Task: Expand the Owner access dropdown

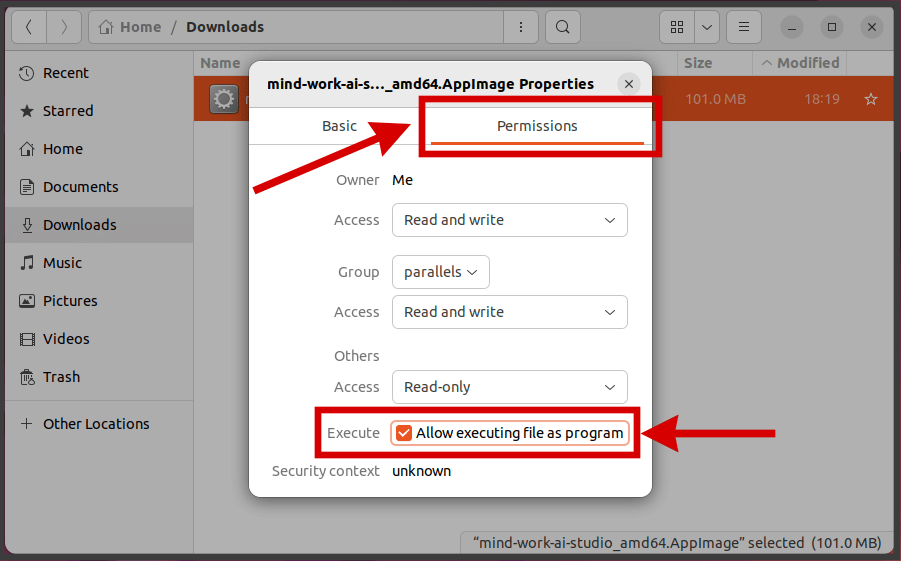Action: [x=509, y=220]
